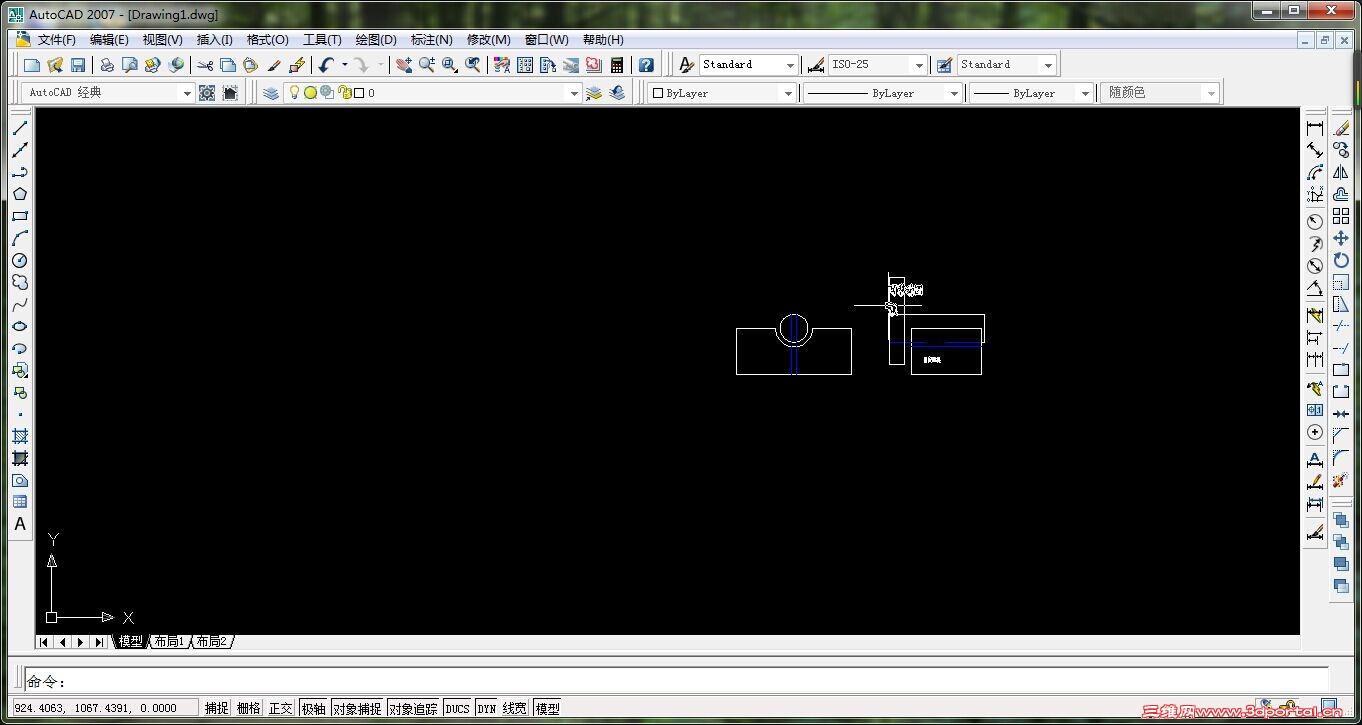Select the Move tool
The height and width of the screenshot is (725, 1362).
click(1341, 238)
